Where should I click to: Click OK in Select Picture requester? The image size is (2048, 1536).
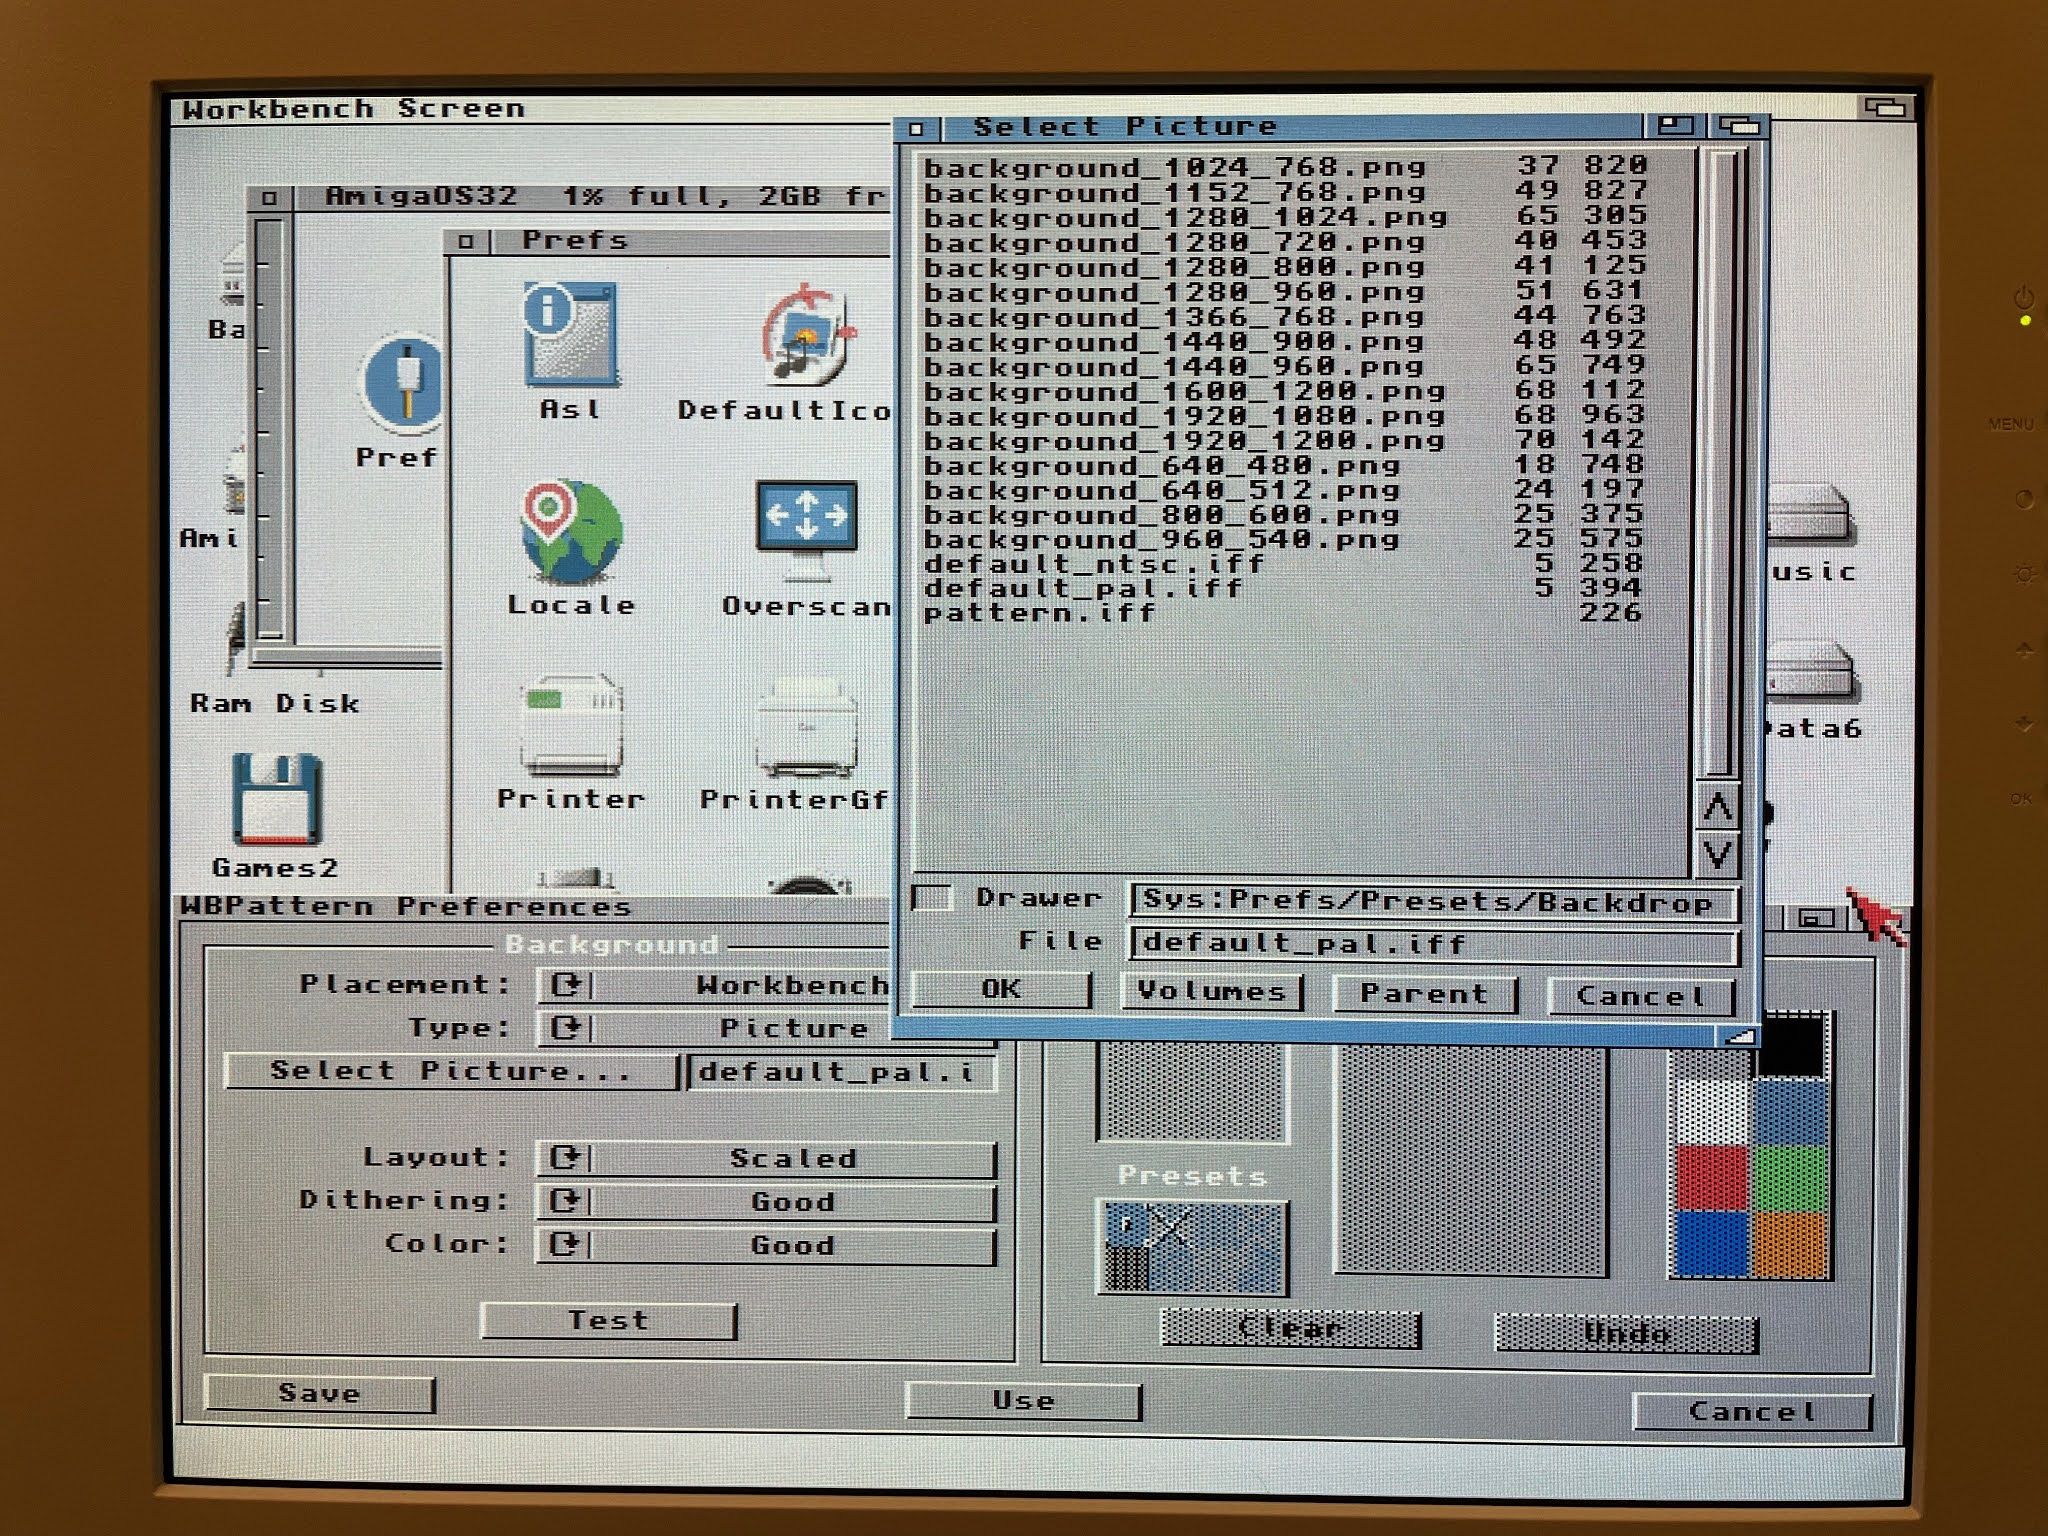tap(1001, 990)
